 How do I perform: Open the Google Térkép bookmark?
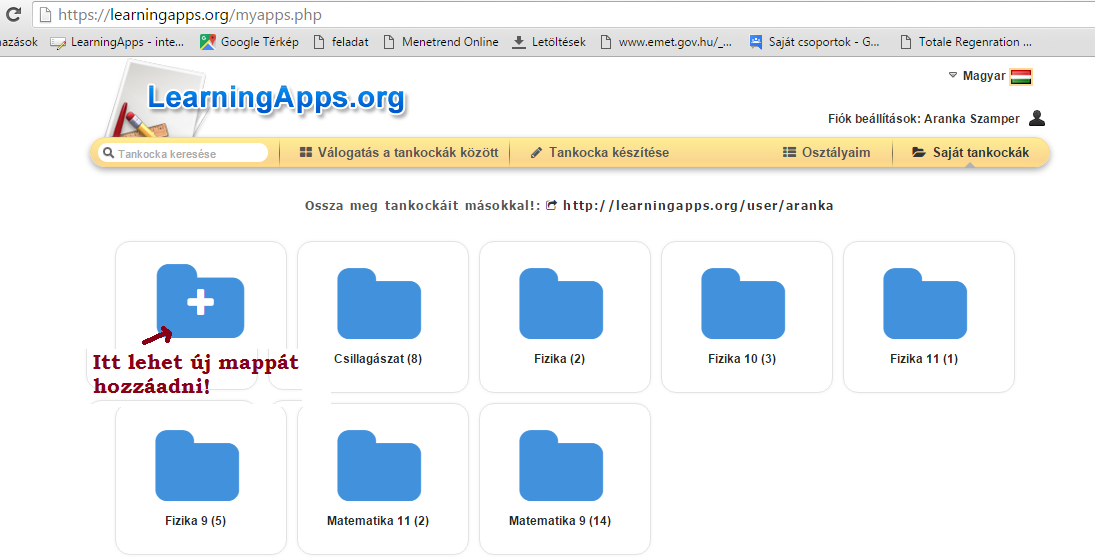249,42
